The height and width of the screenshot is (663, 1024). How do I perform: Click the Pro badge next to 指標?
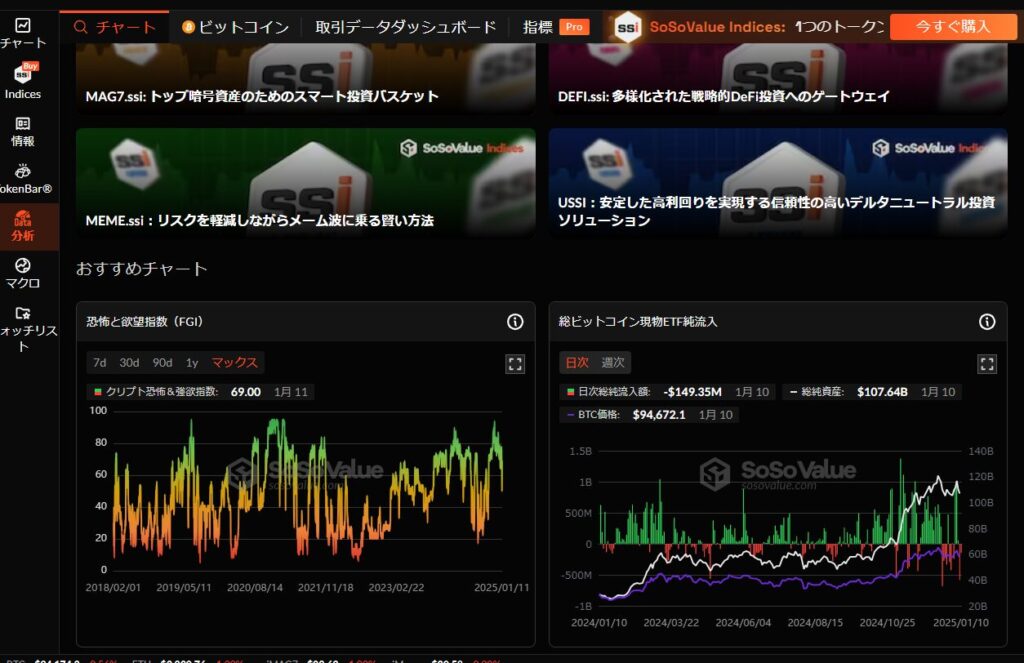[574, 27]
